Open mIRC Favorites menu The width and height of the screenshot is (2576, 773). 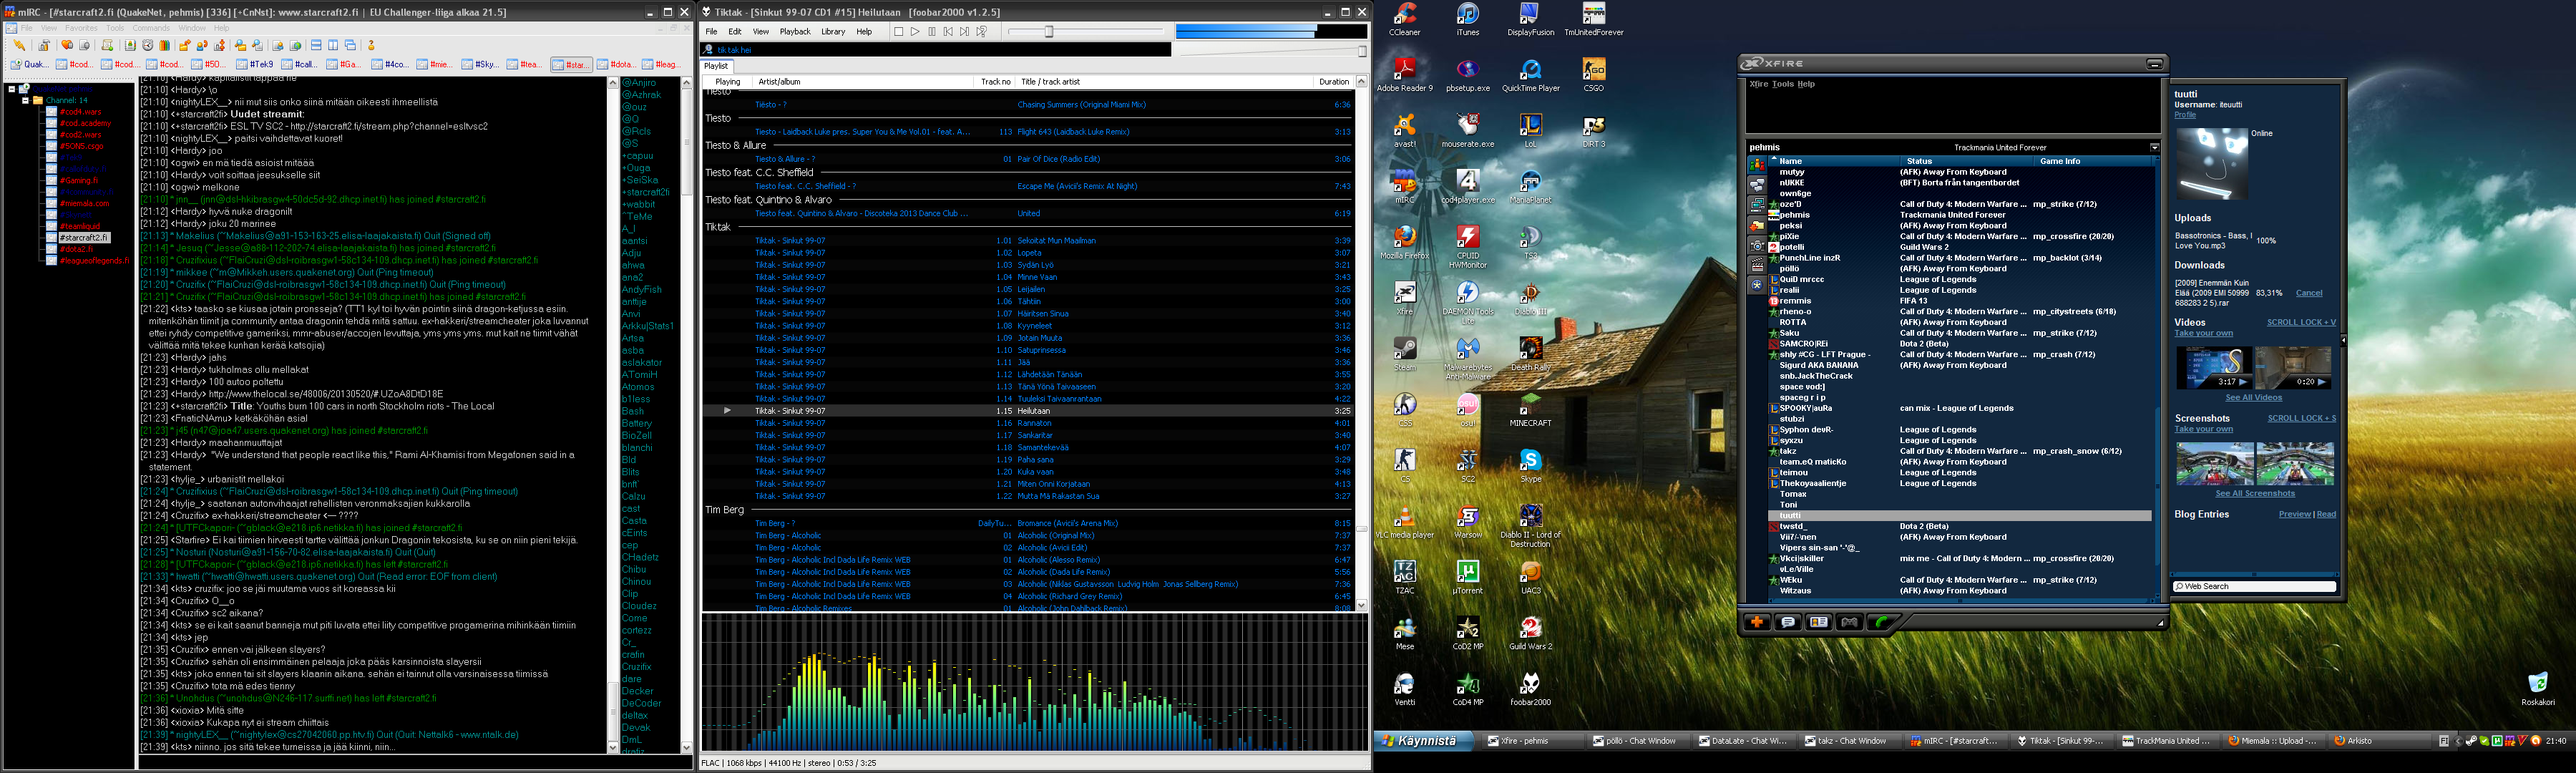coord(82,28)
